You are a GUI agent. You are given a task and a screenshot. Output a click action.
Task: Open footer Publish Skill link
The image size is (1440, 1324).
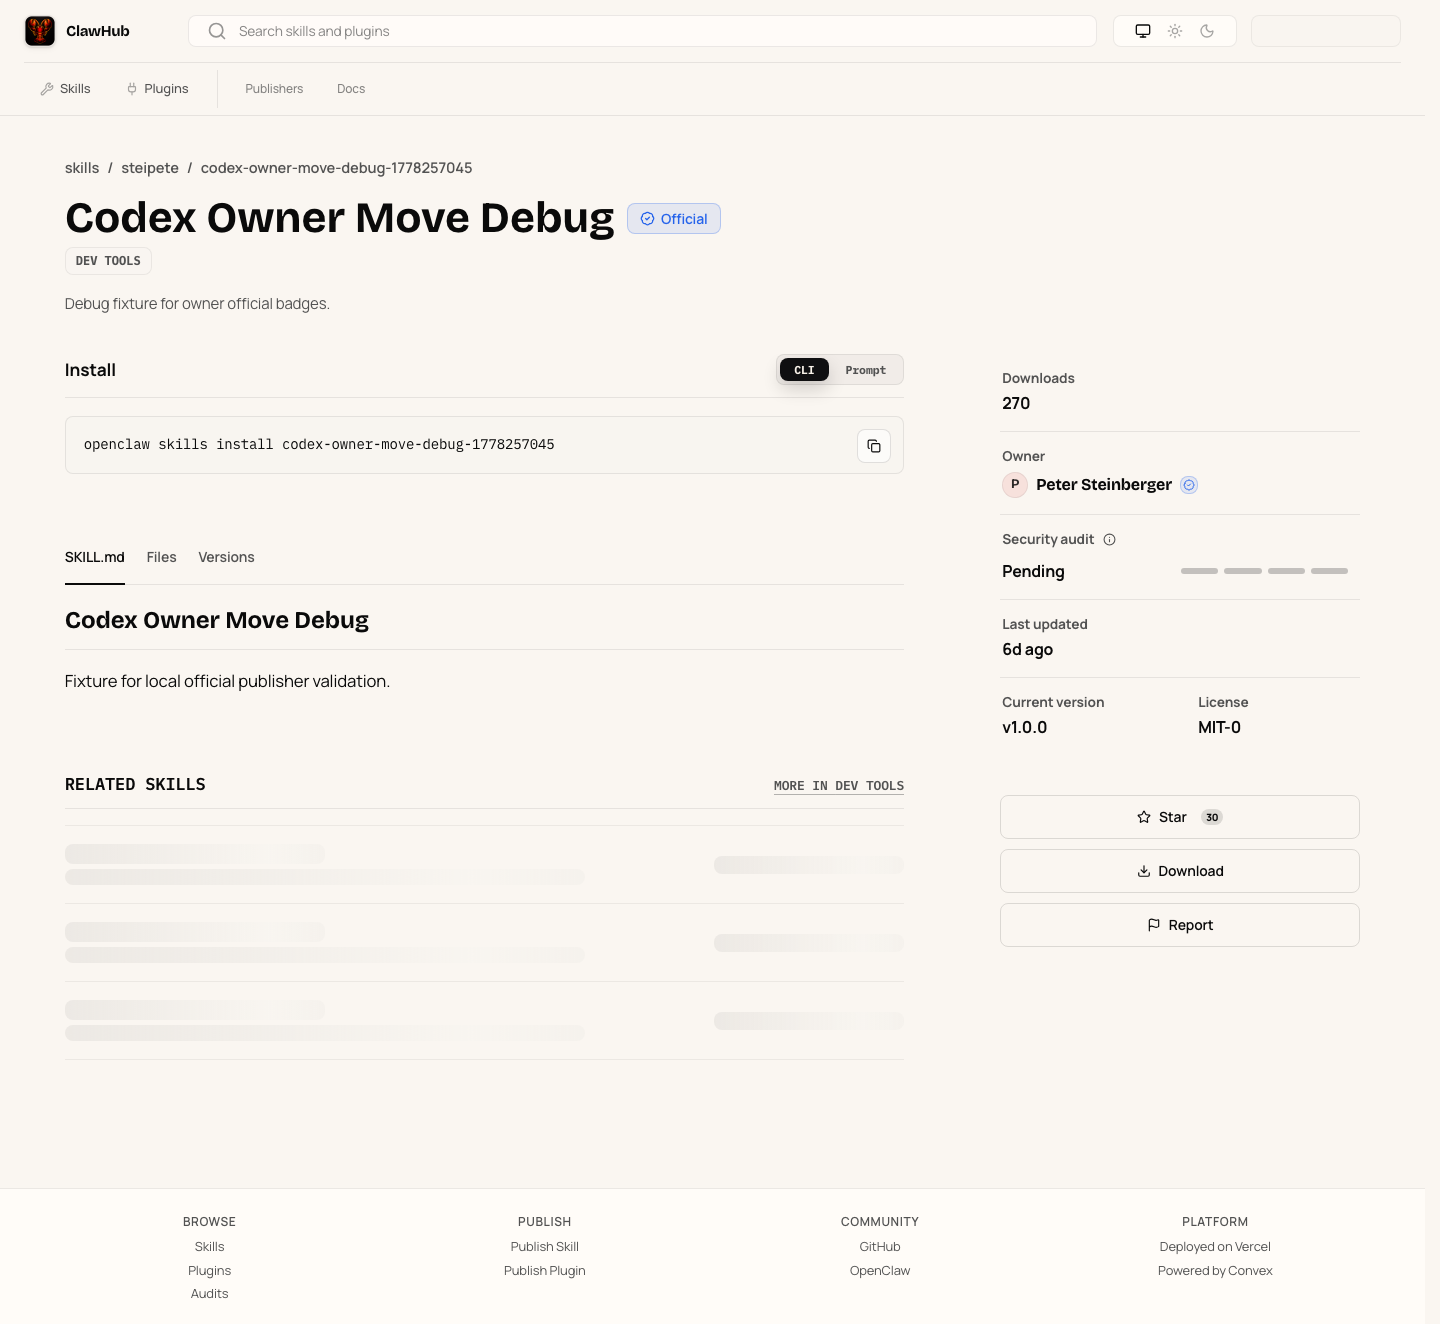pos(544,1247)
